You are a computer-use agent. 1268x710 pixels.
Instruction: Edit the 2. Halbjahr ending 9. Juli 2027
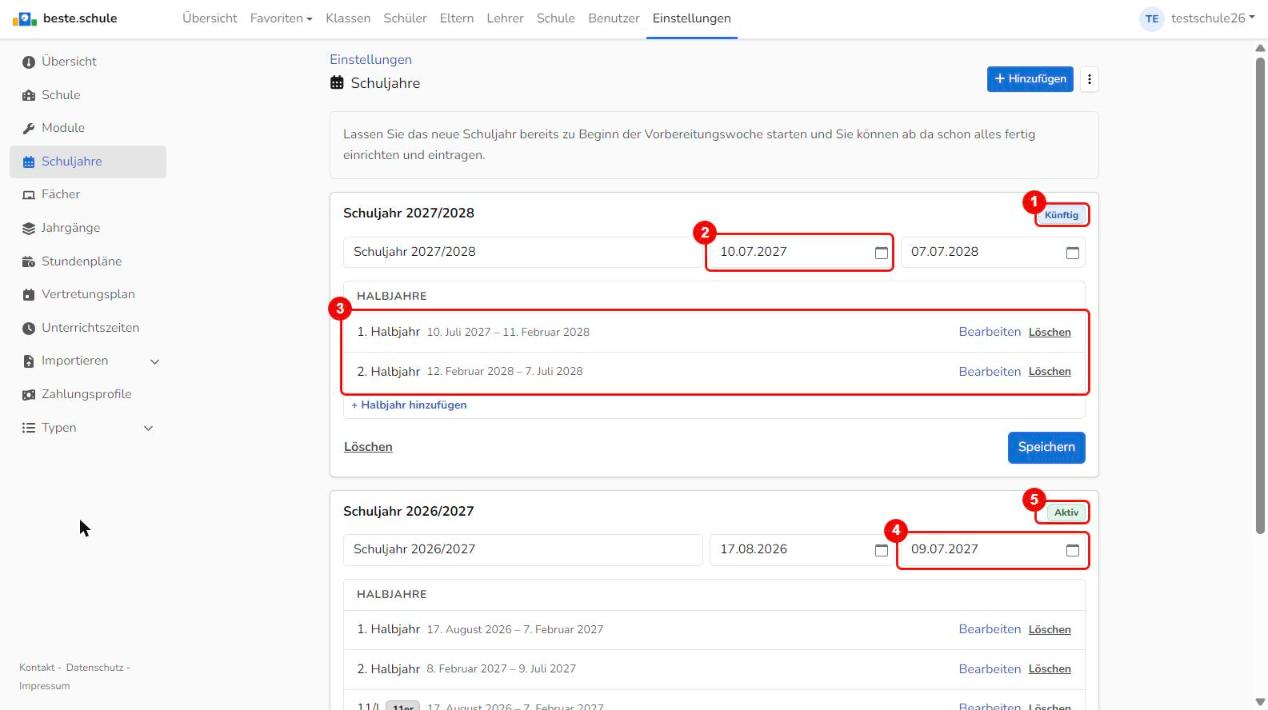coord(990,669)
